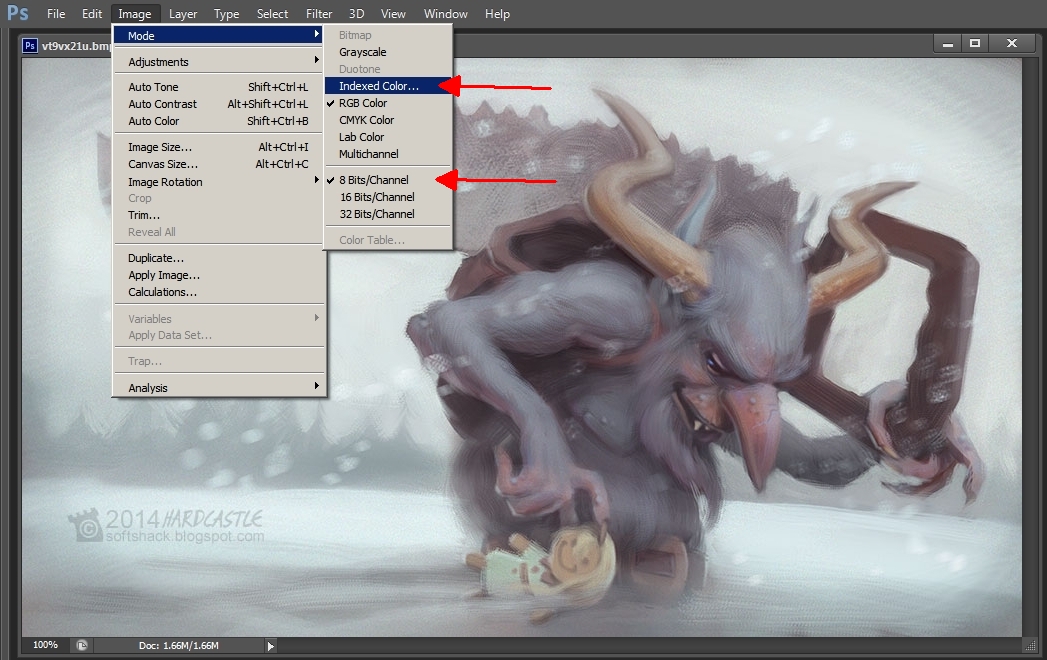Close the open Image menu
Image resolution: width=1047 pixels, height=660 pixels.
(x=134, y=13)
